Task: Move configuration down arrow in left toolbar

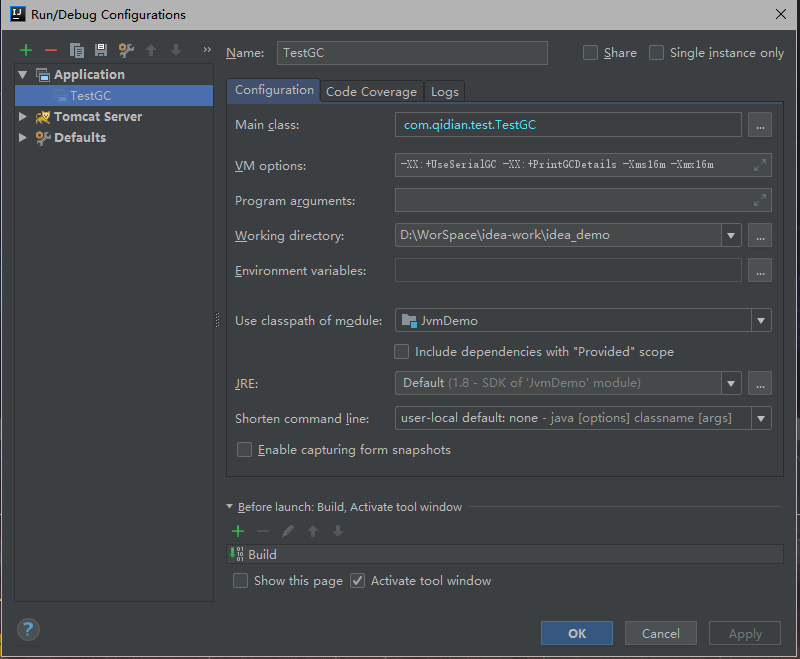Action: [x=176, y=50]
